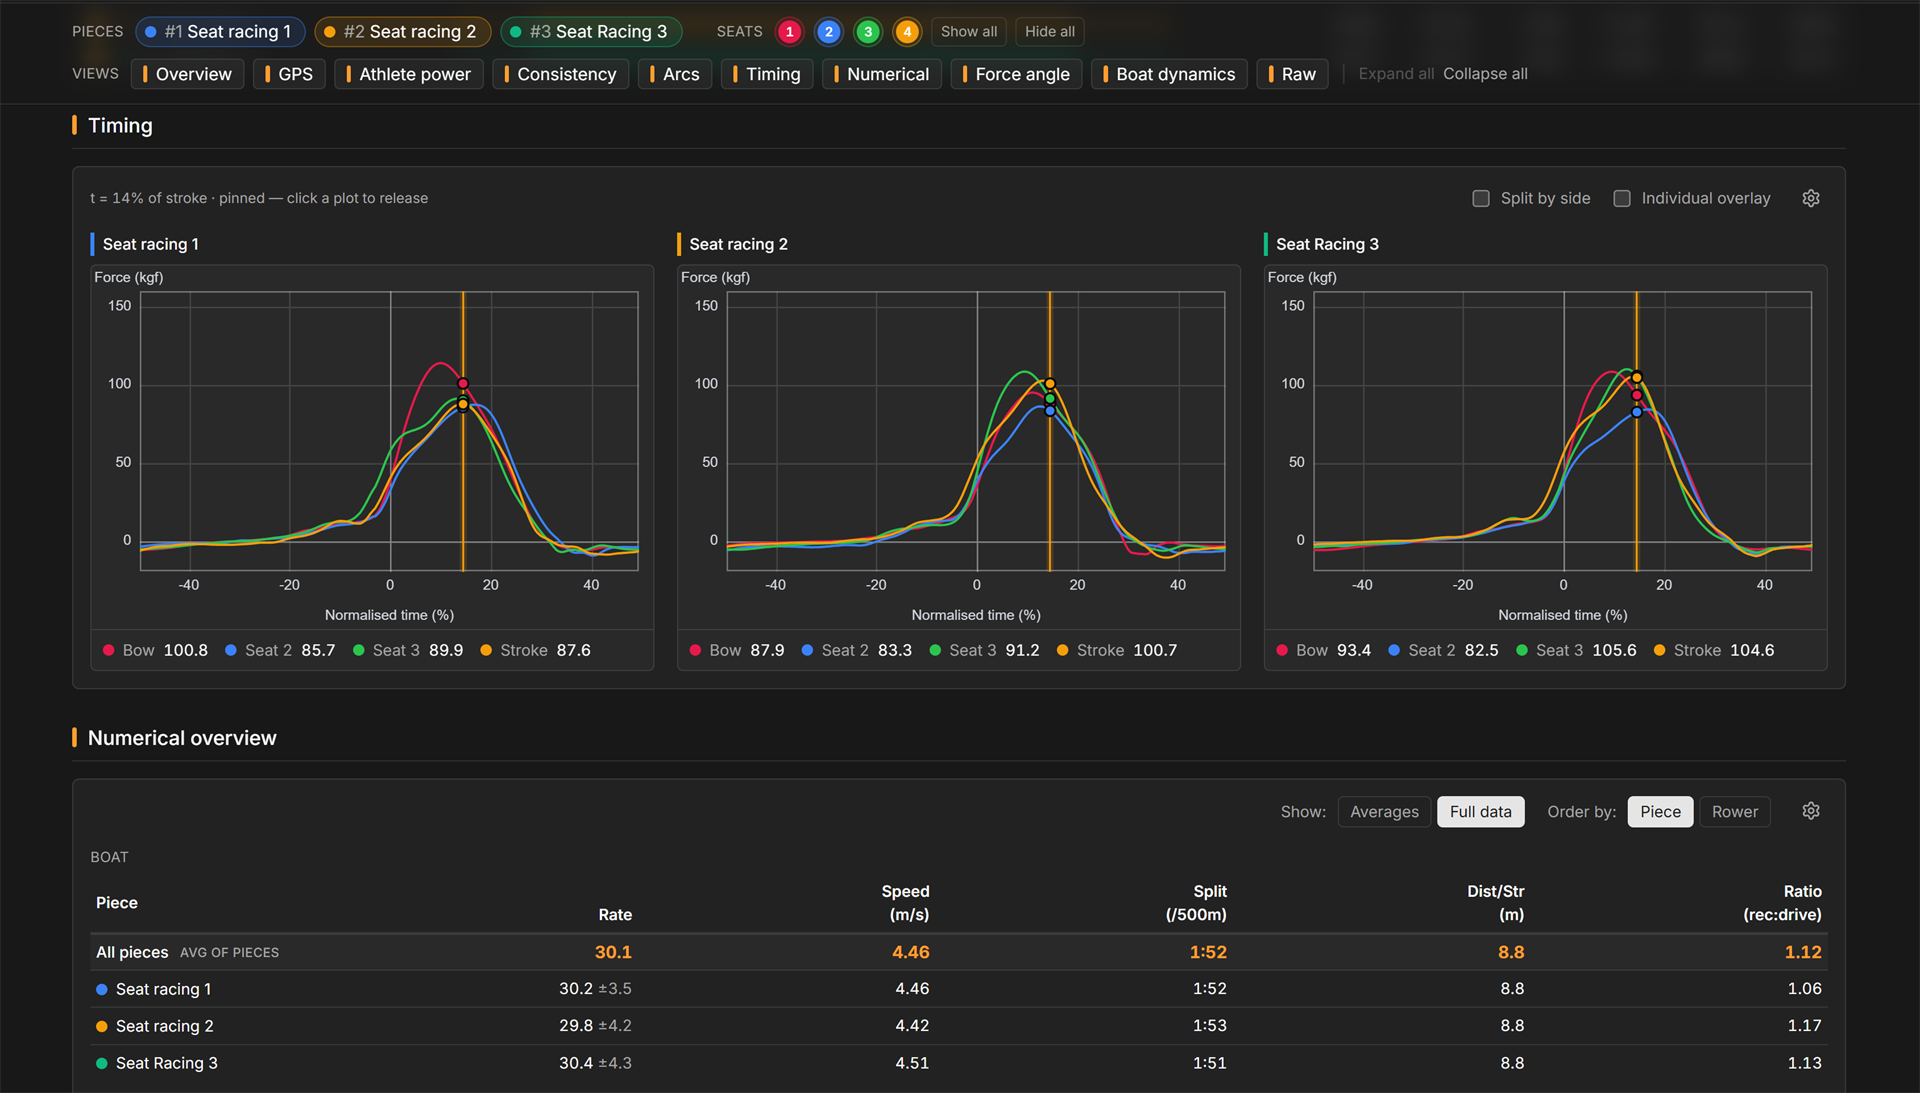This screenshot has width=1920, height=1093.
Task: Collapse all sections
Action: [1485, 74]
